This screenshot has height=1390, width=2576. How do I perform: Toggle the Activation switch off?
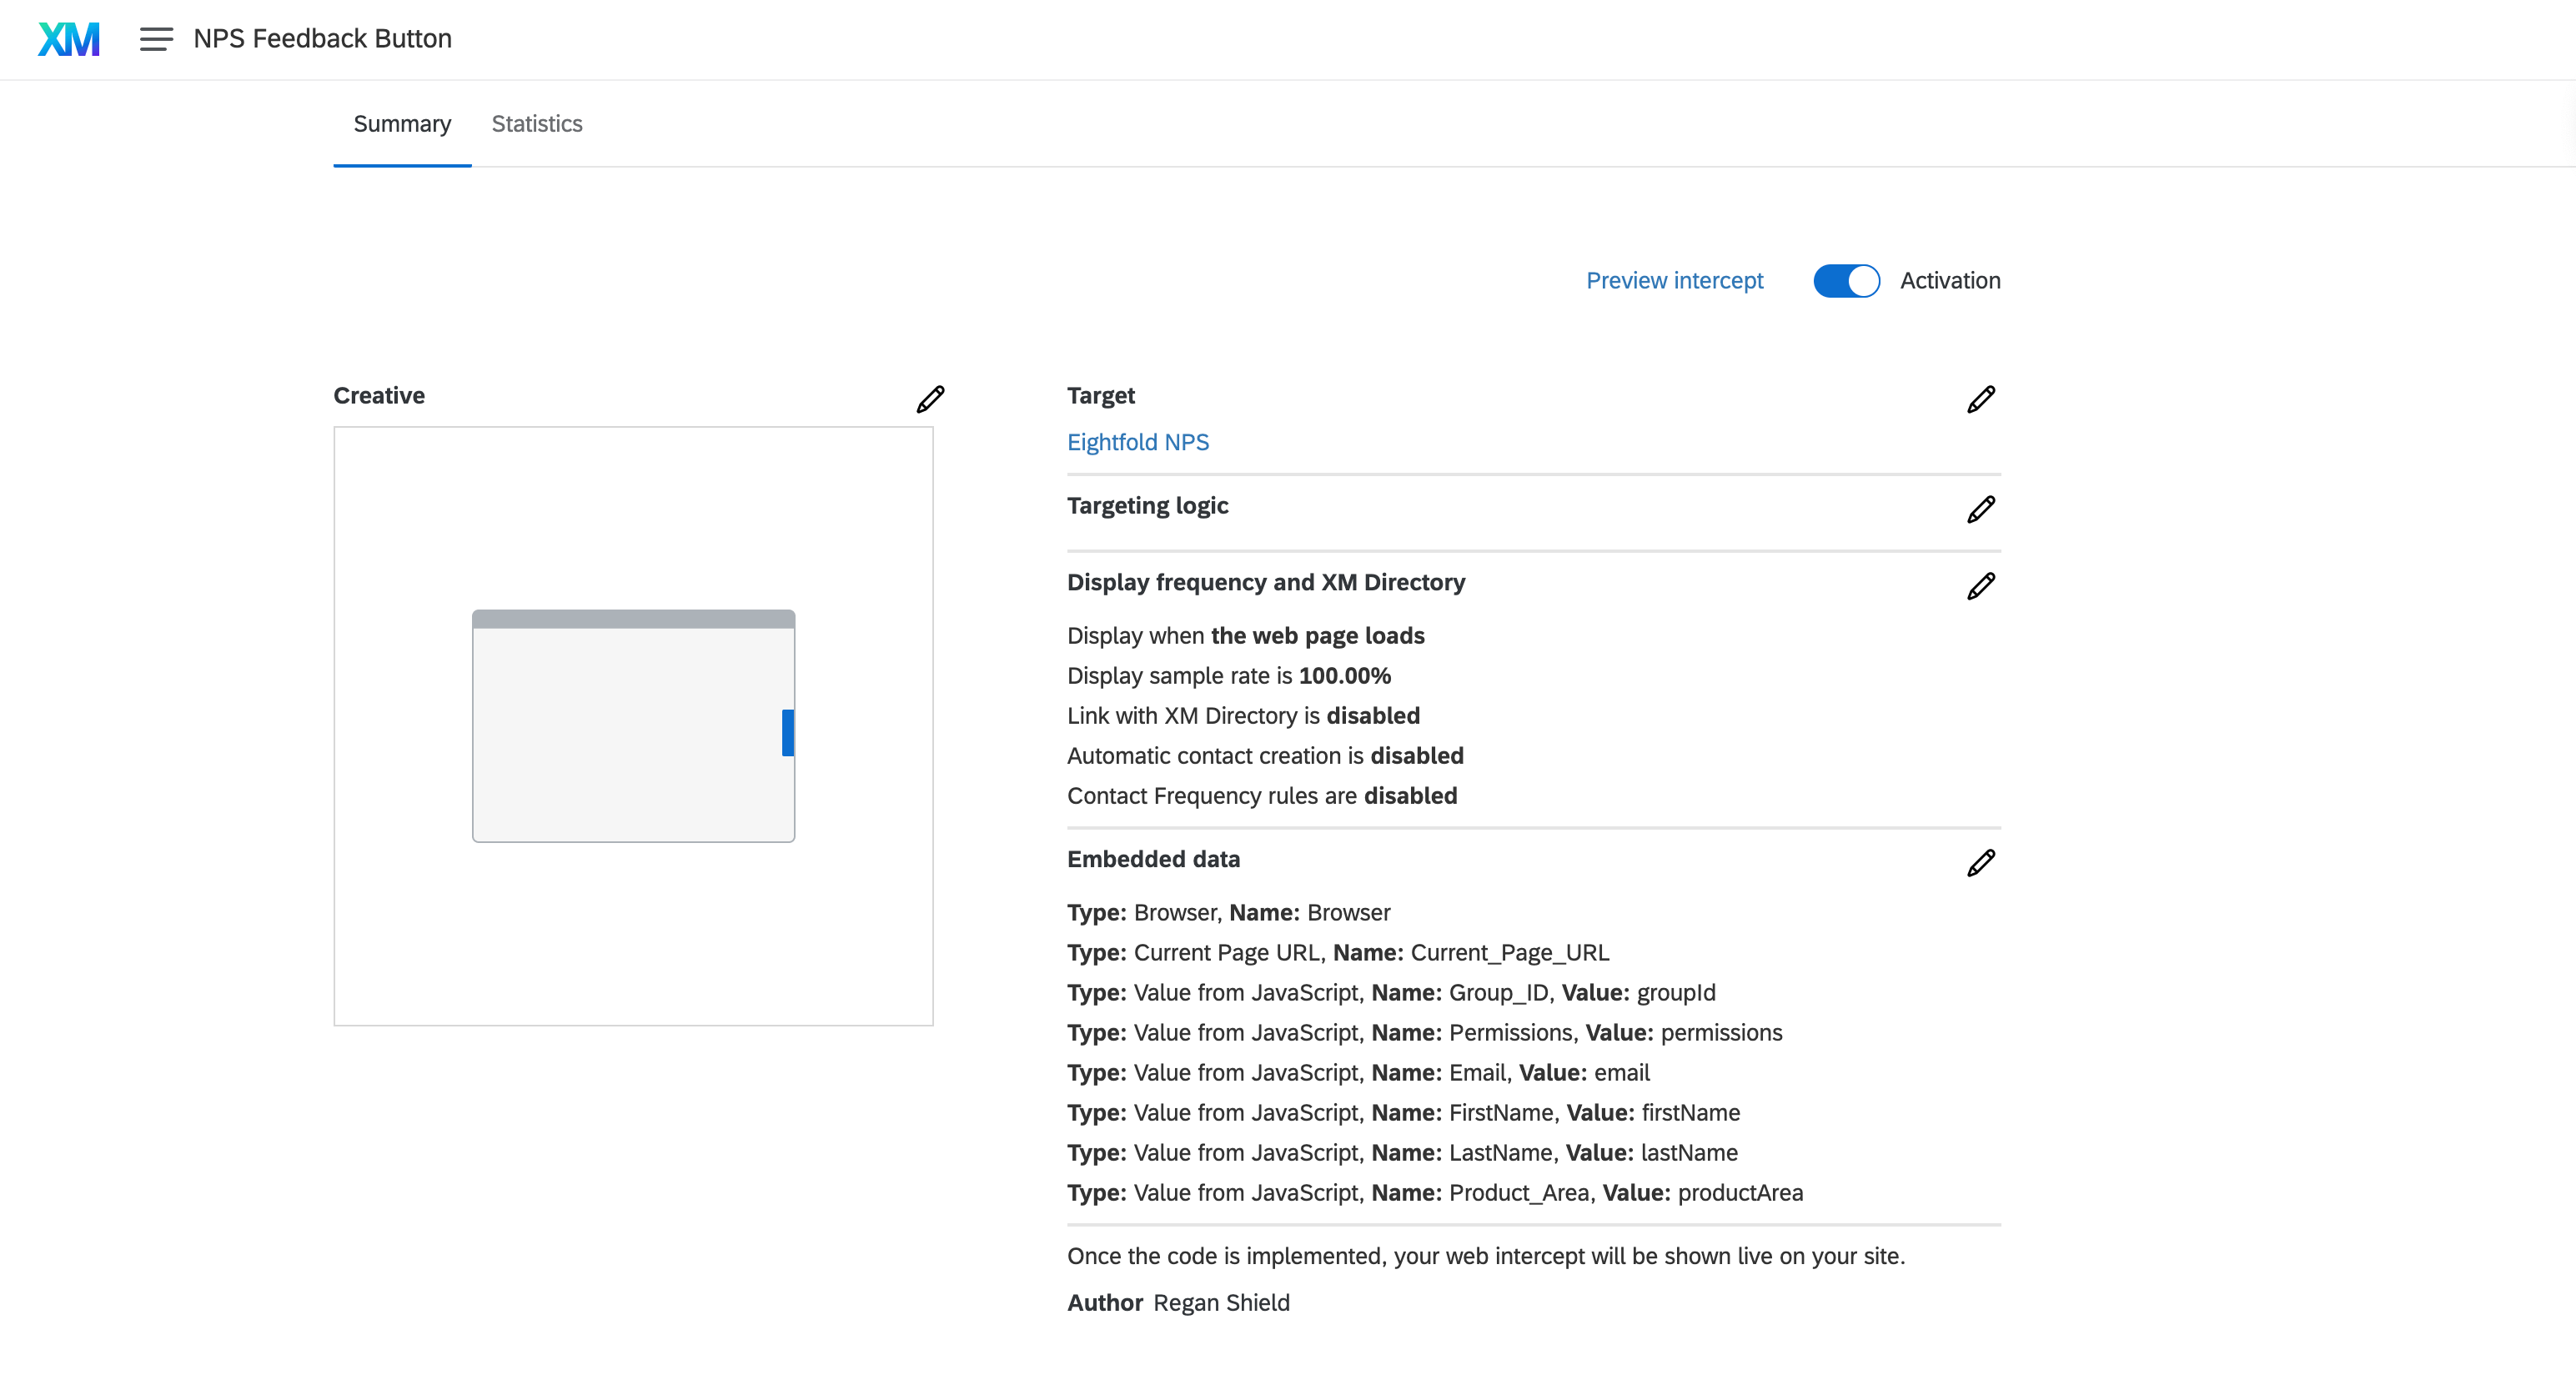tap(1846, 281)
